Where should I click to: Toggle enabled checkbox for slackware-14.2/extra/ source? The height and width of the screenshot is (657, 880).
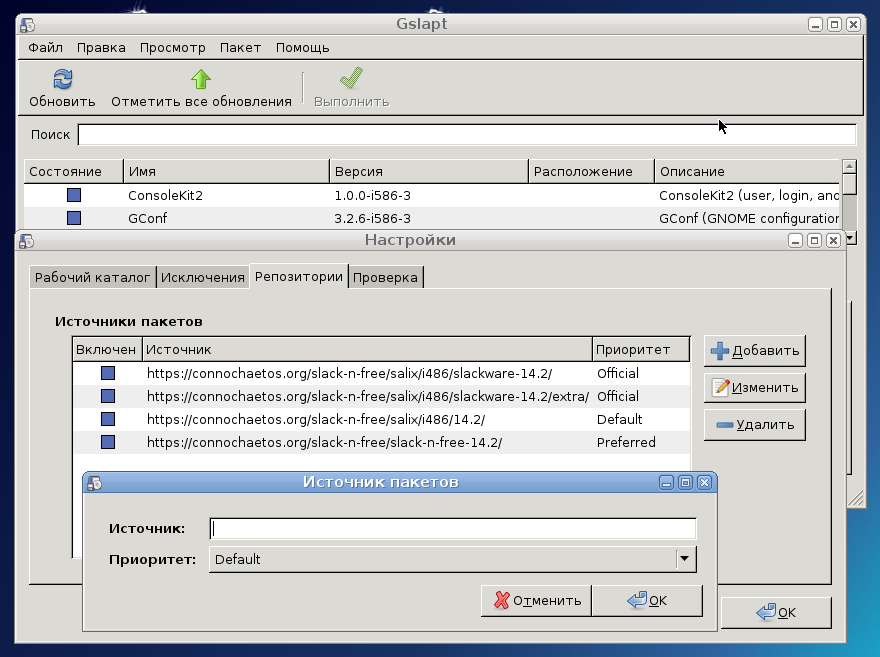(108, 396)
